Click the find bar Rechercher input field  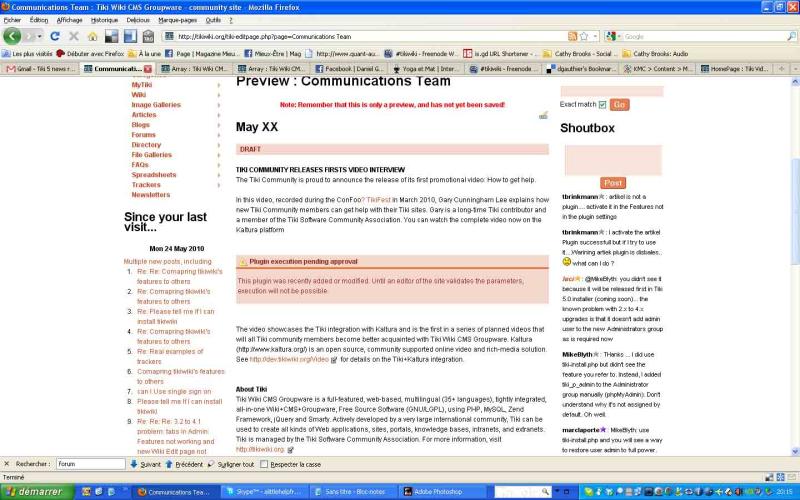90,464
